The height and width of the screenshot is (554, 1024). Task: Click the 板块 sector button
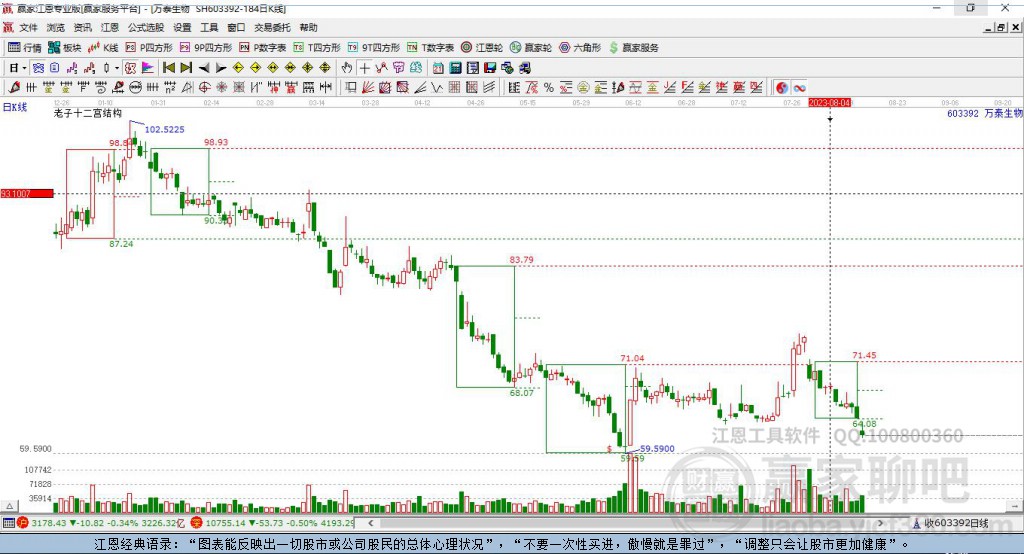click(x=65, y=48)
